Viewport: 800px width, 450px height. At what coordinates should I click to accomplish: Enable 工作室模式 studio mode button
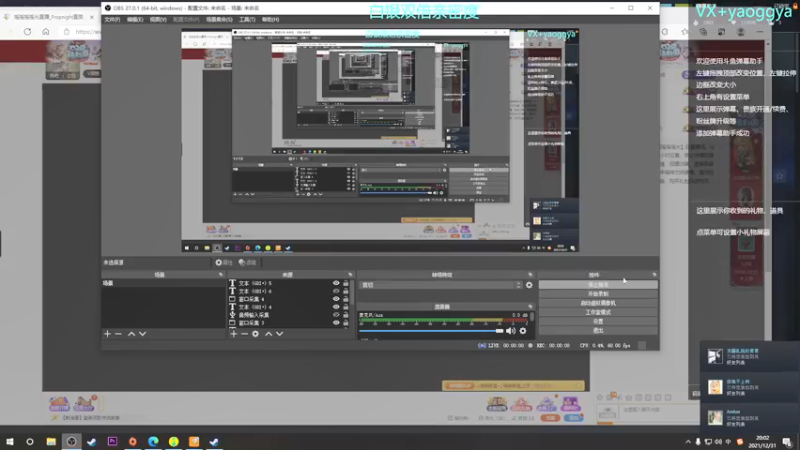tap(598, 312)
